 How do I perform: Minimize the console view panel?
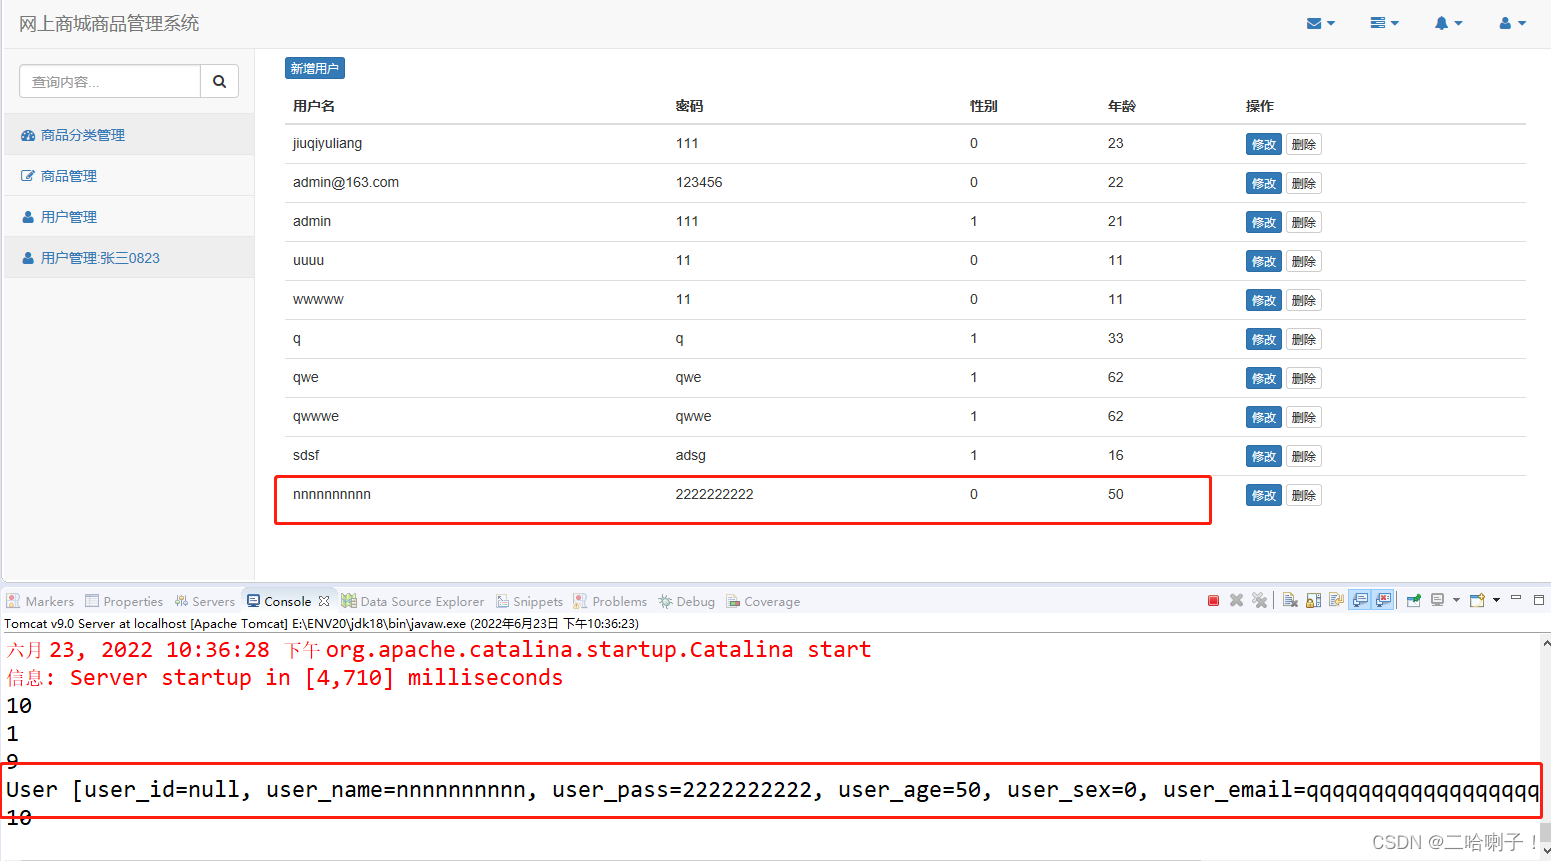click(1516, 598)
